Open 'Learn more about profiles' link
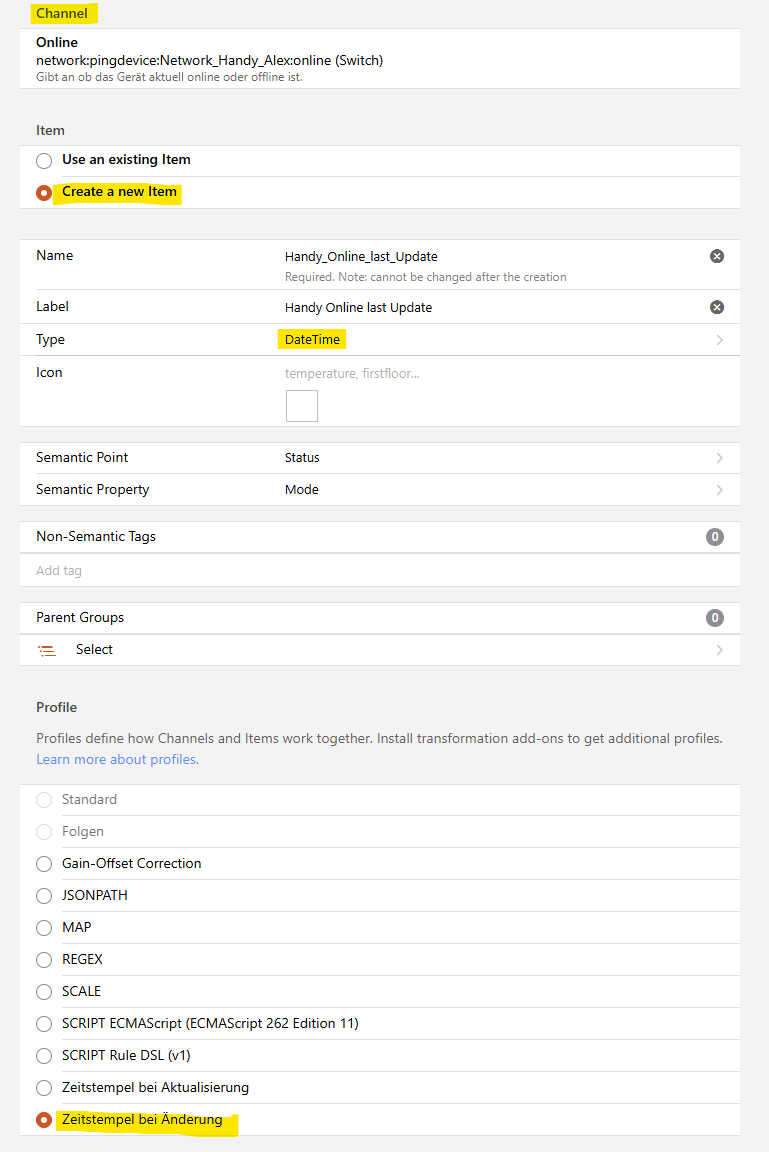 click(x=116, y=760)
